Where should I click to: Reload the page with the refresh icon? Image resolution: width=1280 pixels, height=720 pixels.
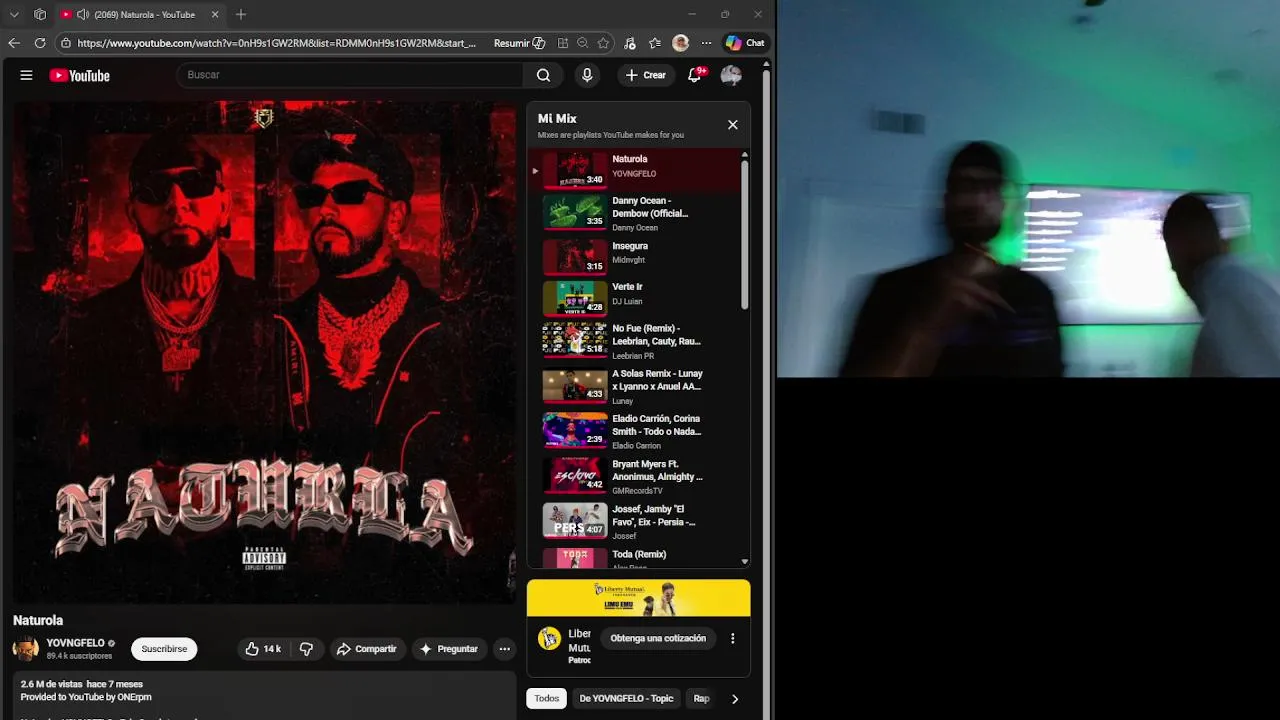tap(40, 43)
